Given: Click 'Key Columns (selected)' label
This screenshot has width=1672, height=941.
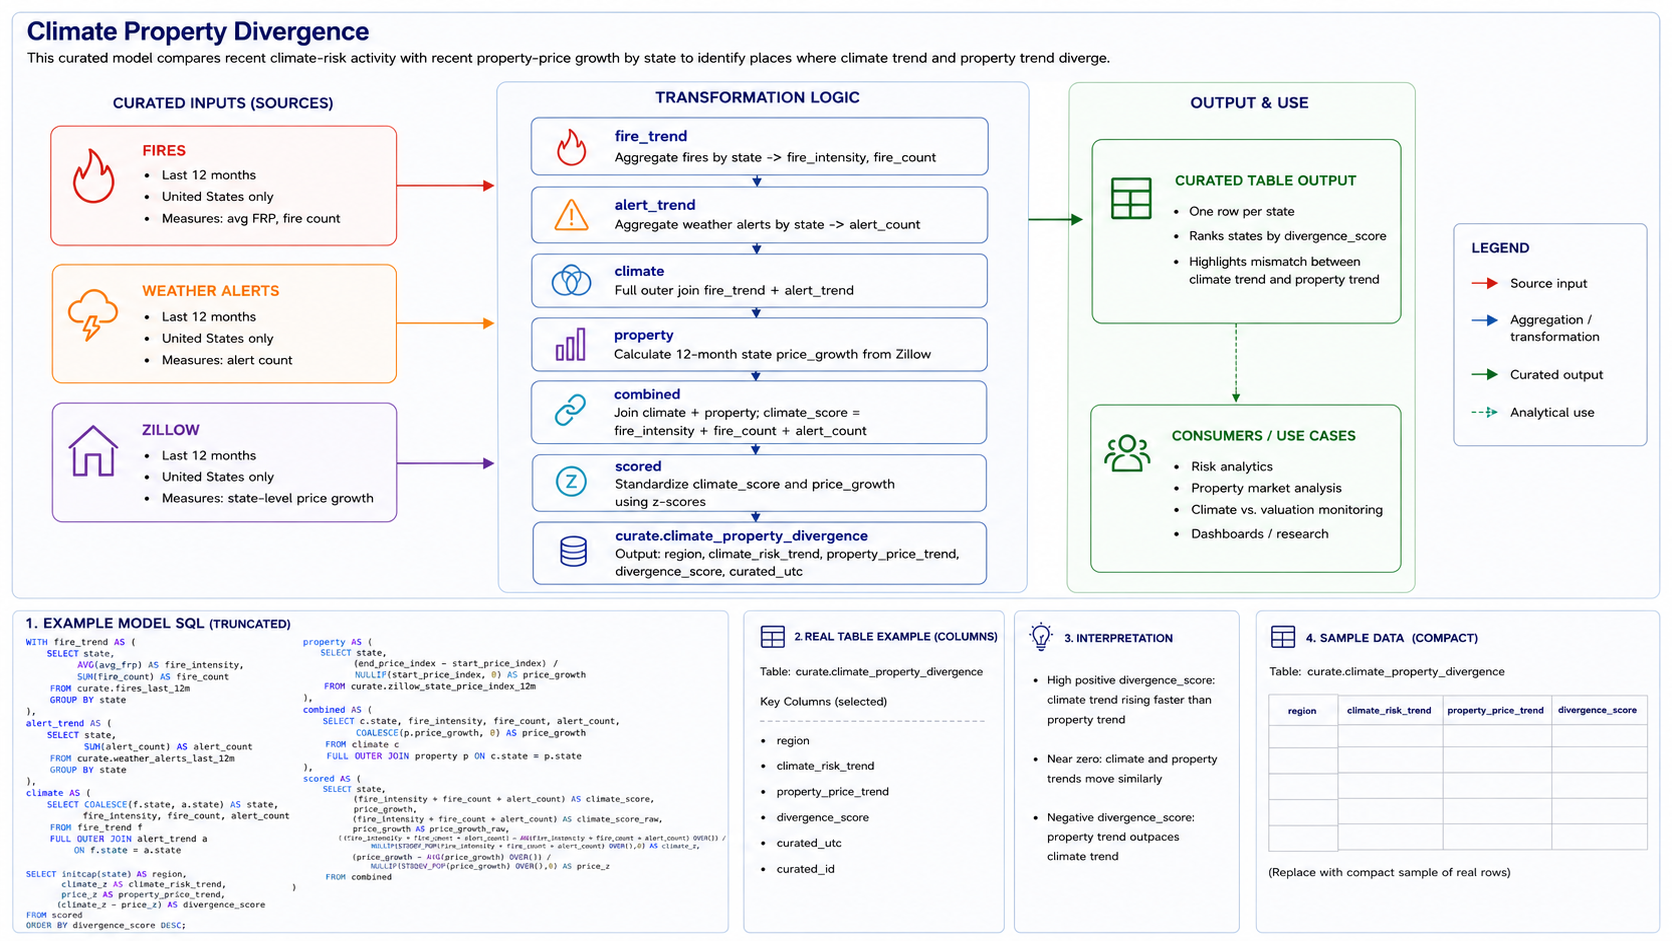Looking at the screenshot, I should point(823,702).
